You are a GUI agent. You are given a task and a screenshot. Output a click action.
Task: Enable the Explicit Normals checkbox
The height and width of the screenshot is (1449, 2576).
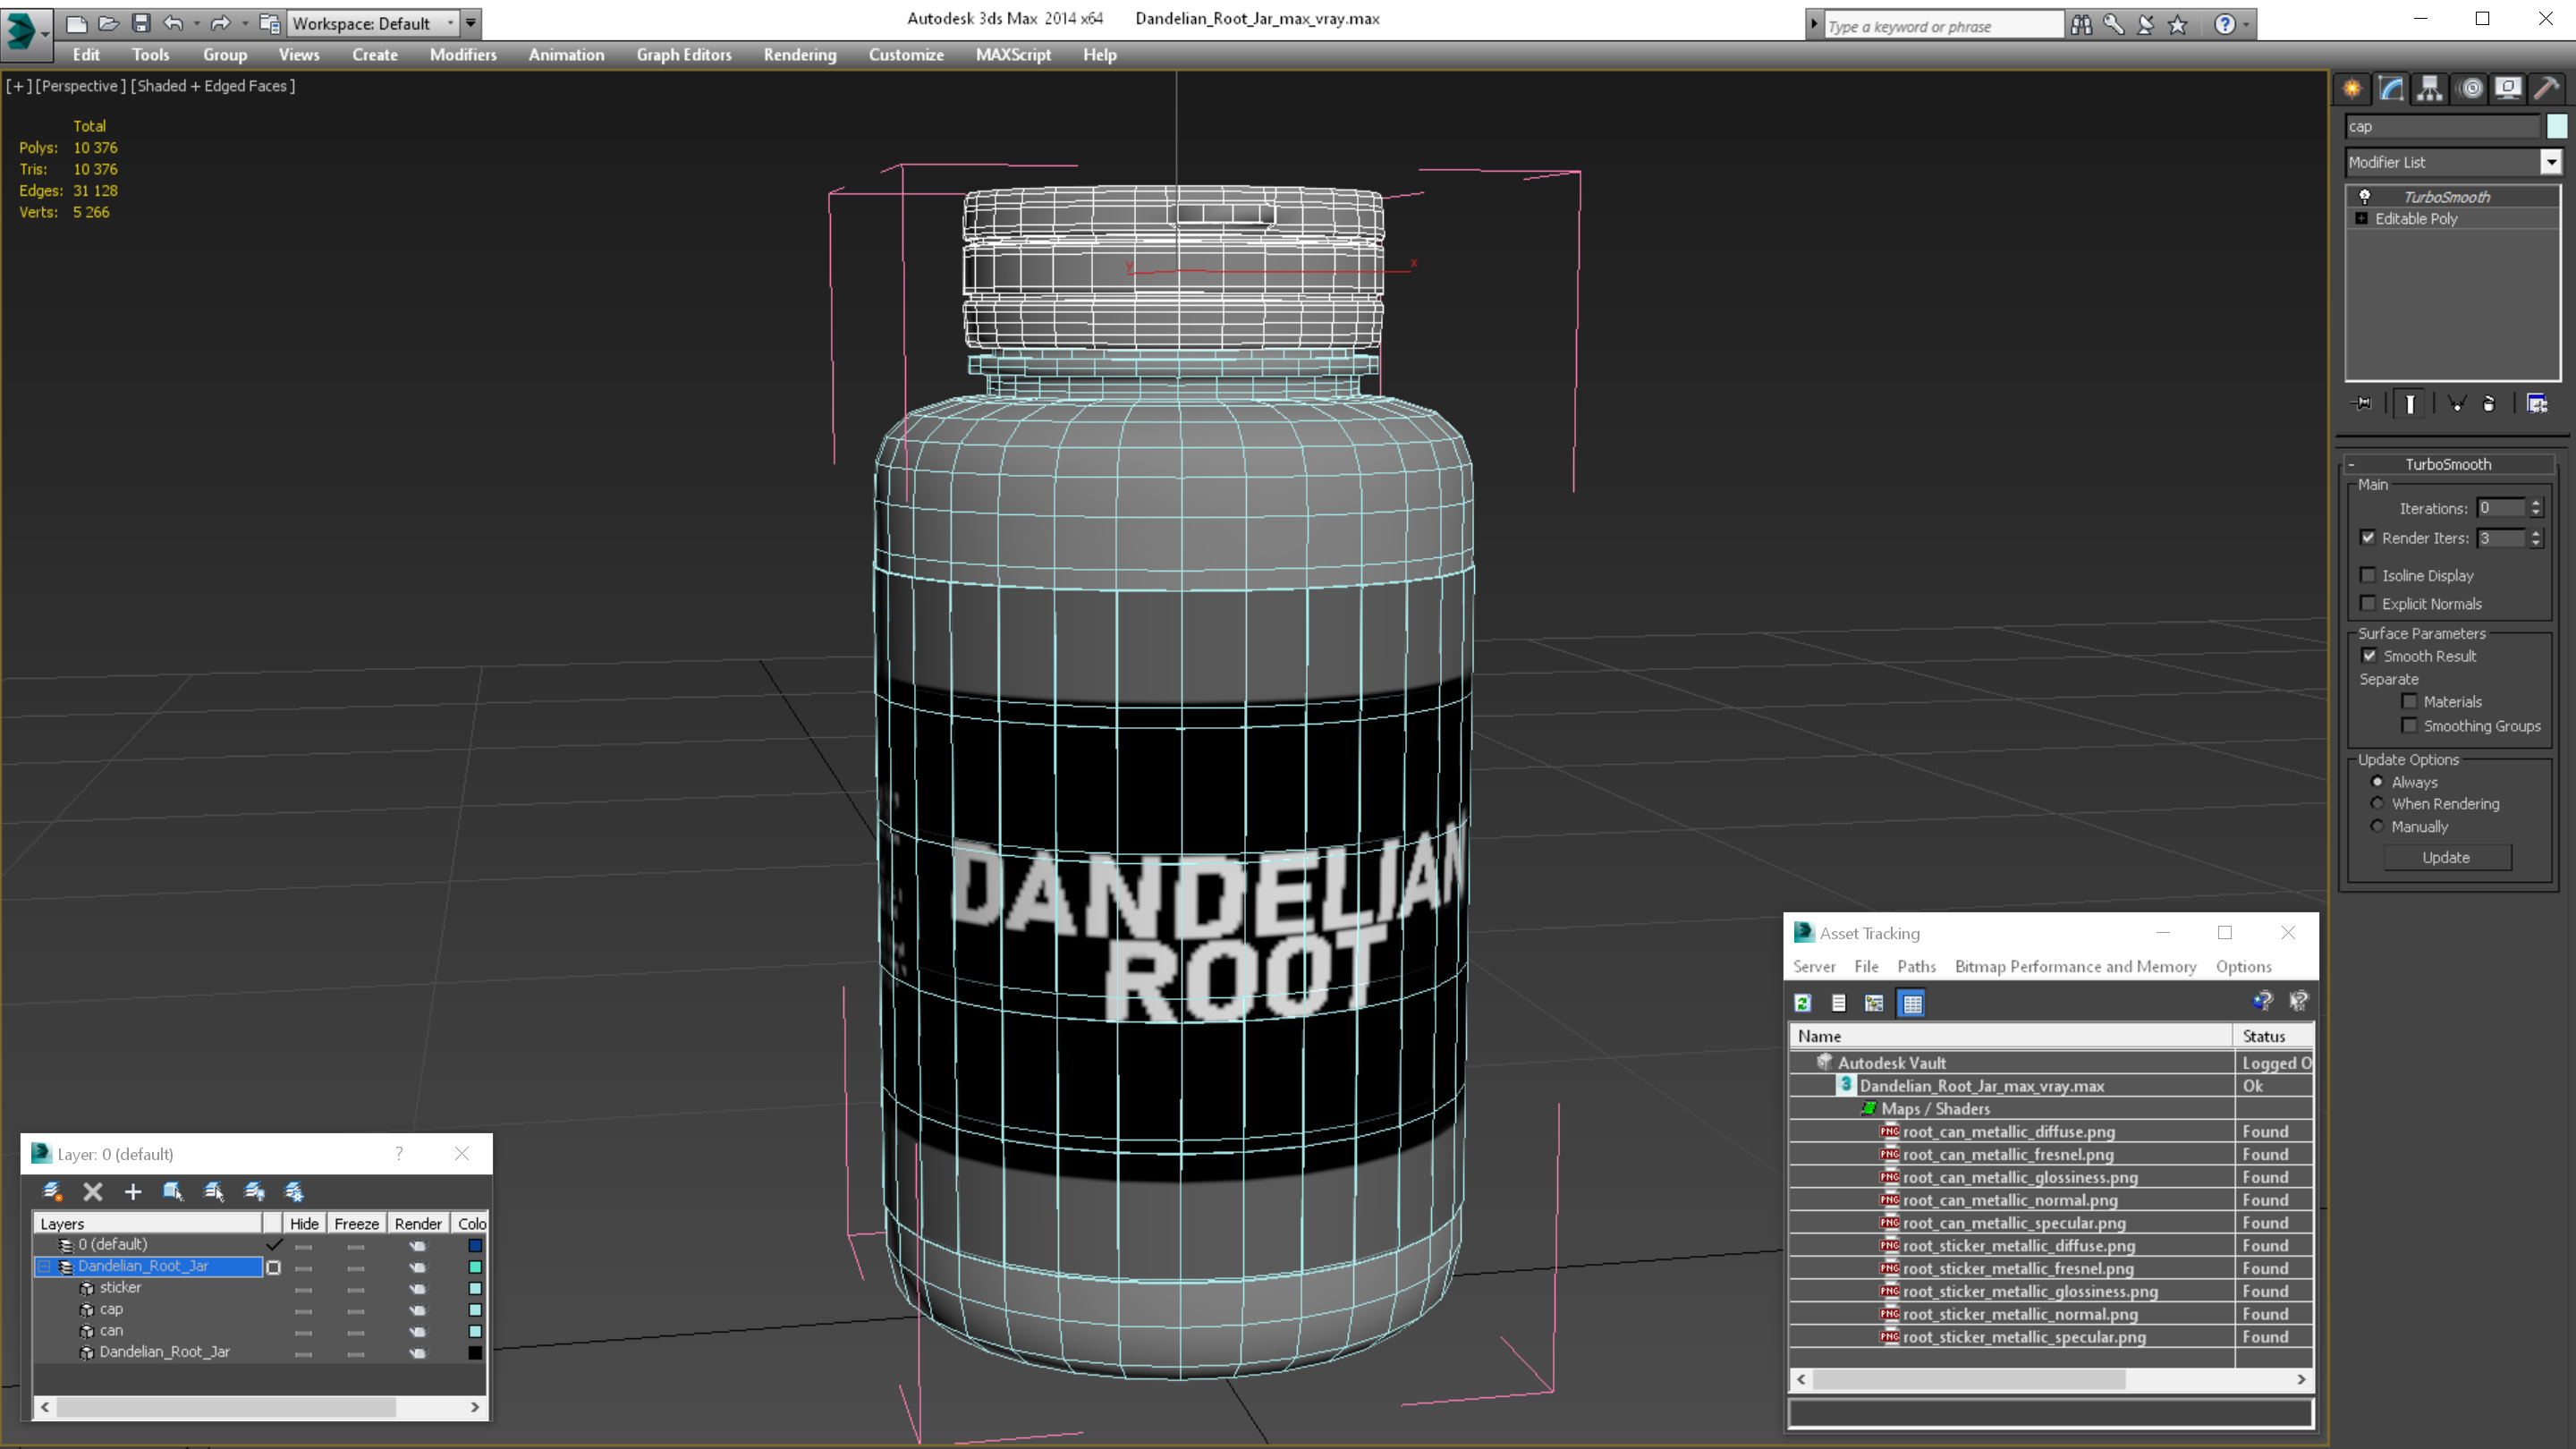[x=2368, y=603]
